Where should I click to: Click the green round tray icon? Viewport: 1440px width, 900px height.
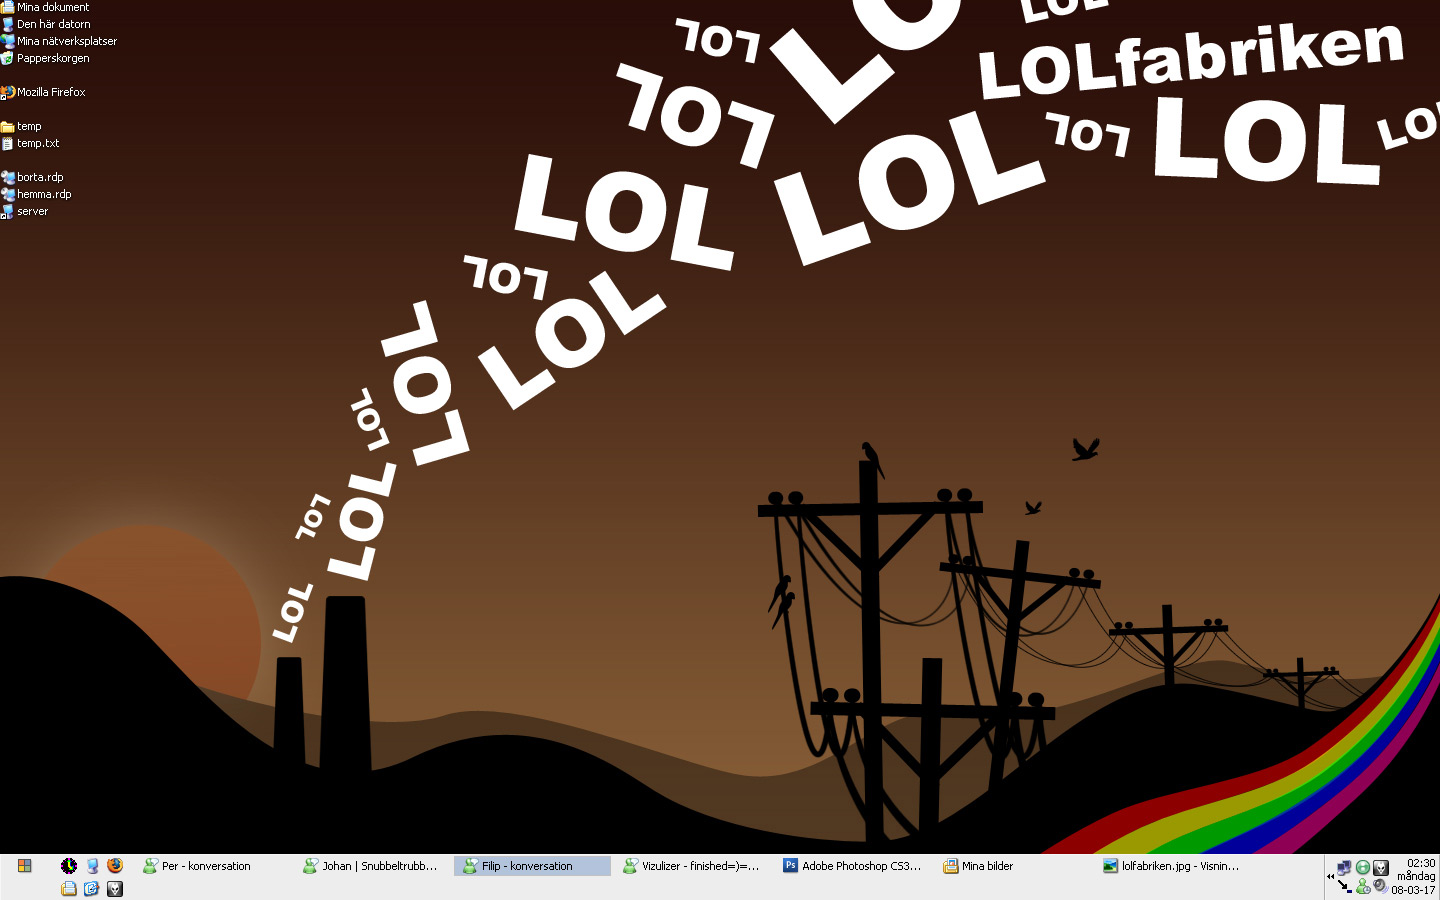click(1362, 867)
